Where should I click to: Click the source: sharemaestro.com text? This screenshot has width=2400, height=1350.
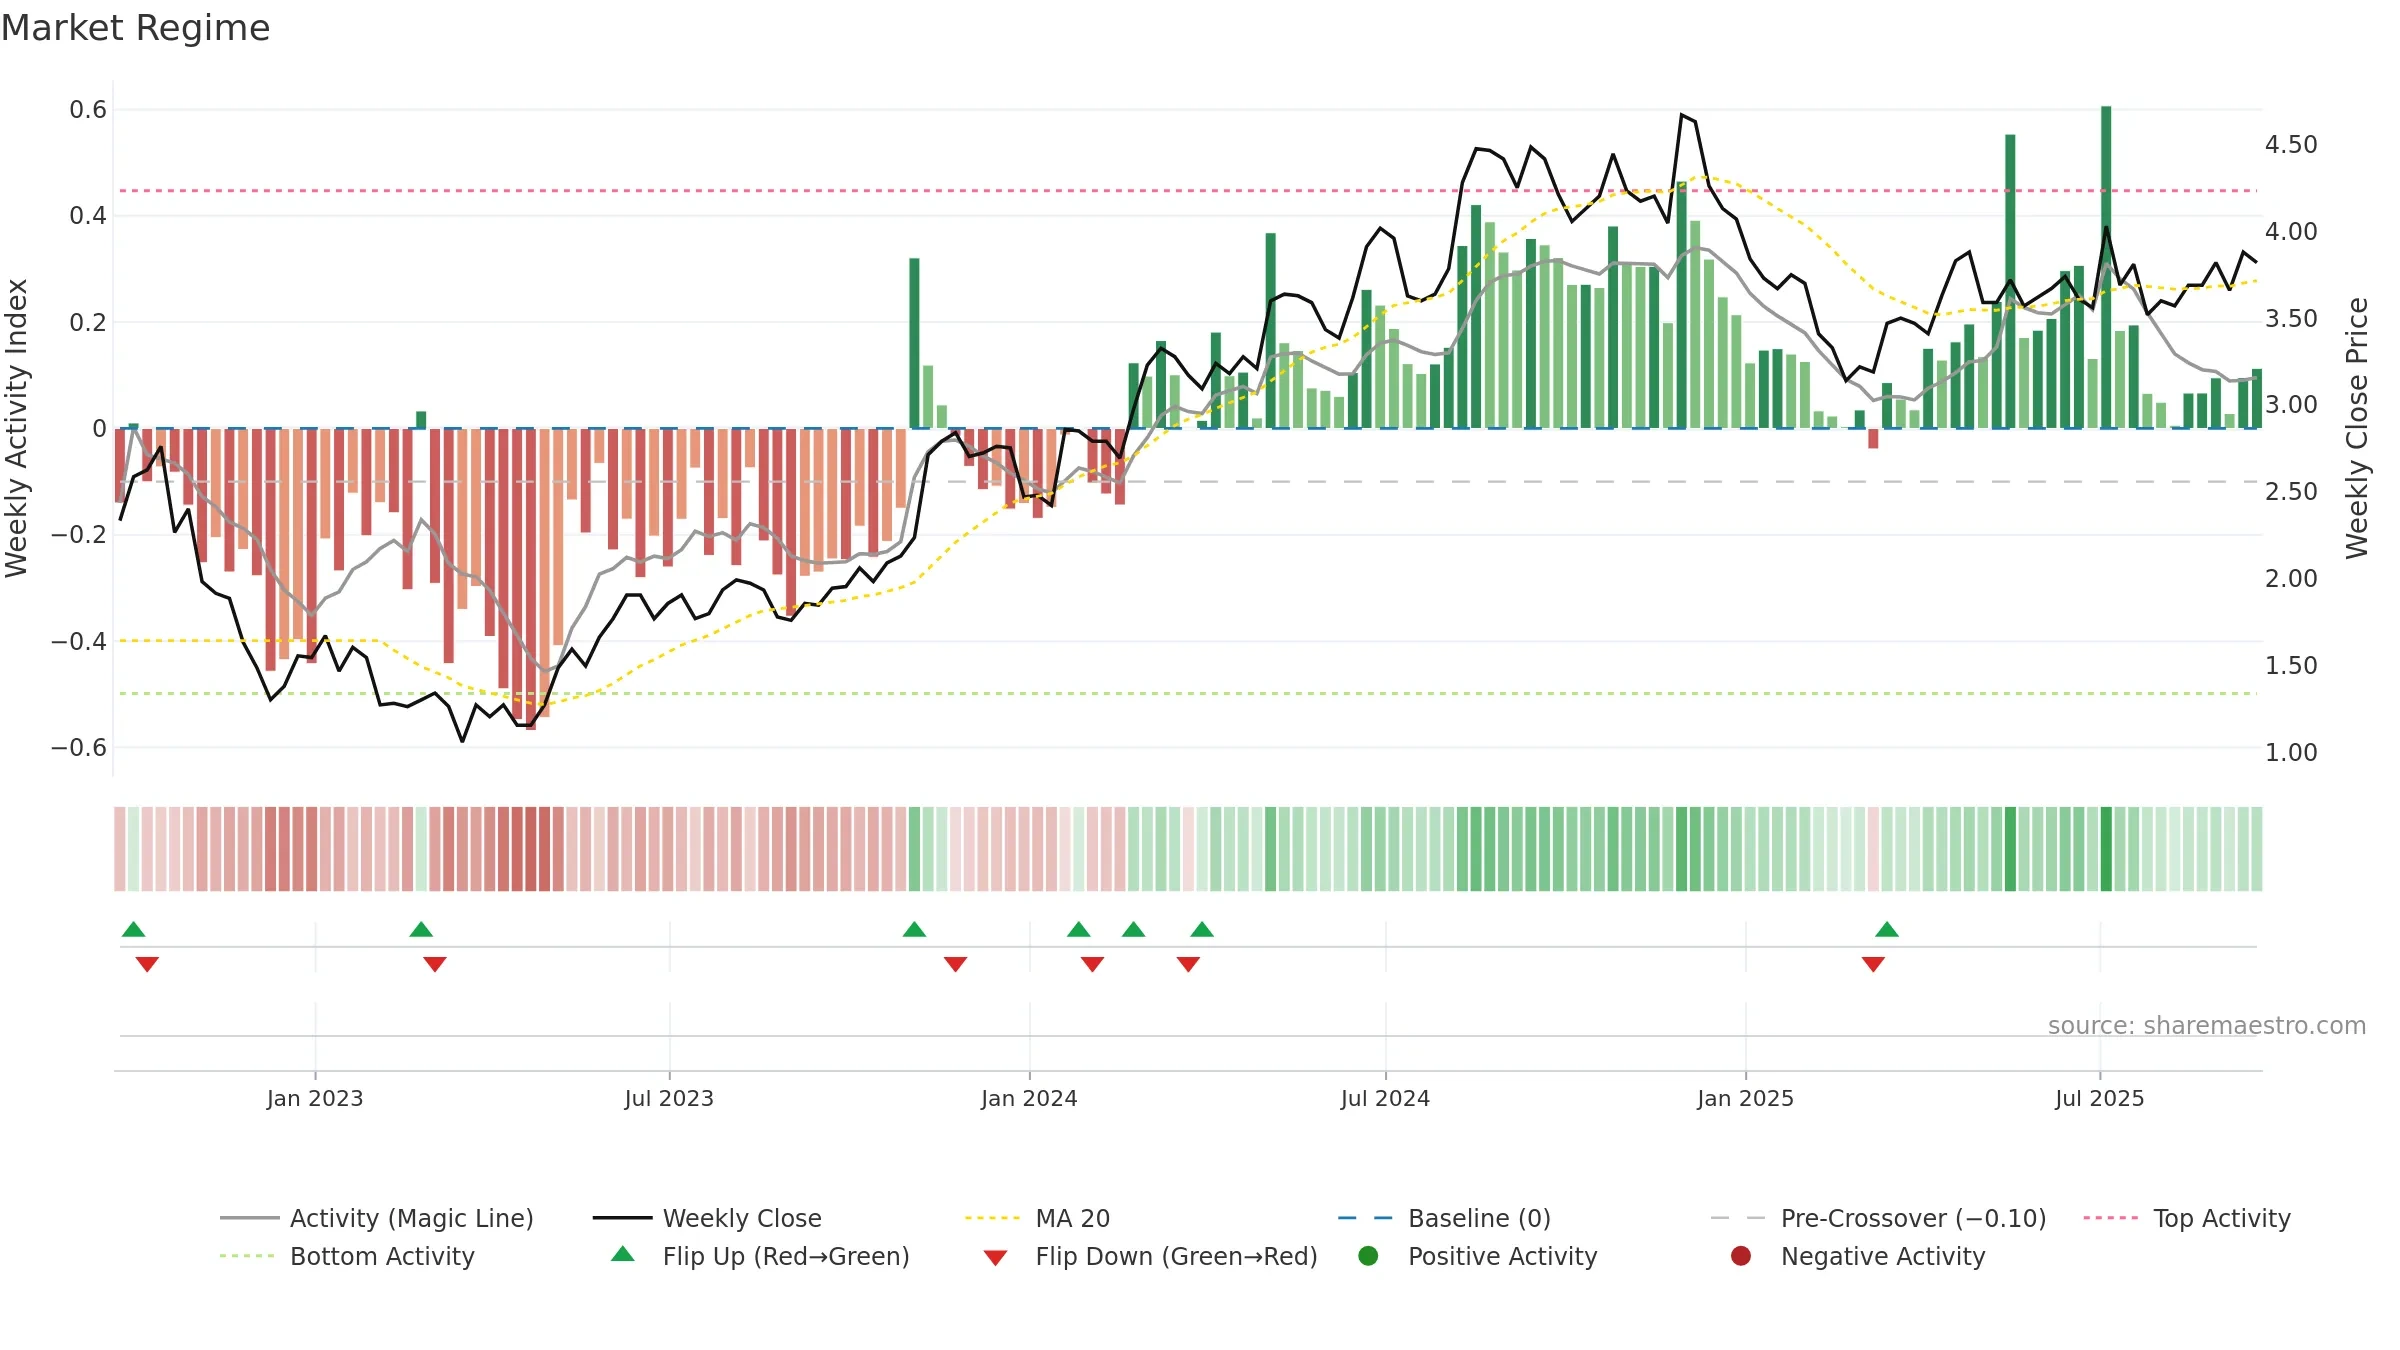(2207, 1025)
